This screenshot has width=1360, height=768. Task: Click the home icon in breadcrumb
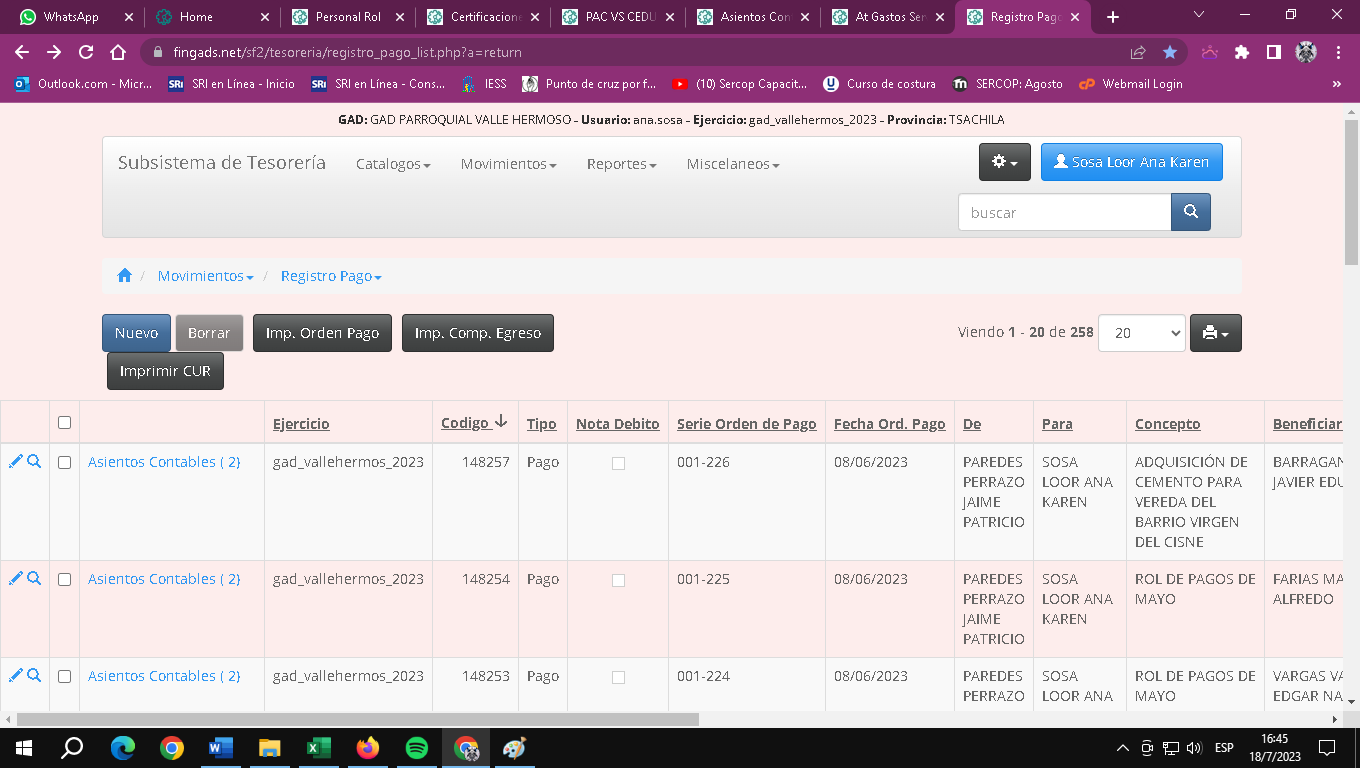pos(124,276)
